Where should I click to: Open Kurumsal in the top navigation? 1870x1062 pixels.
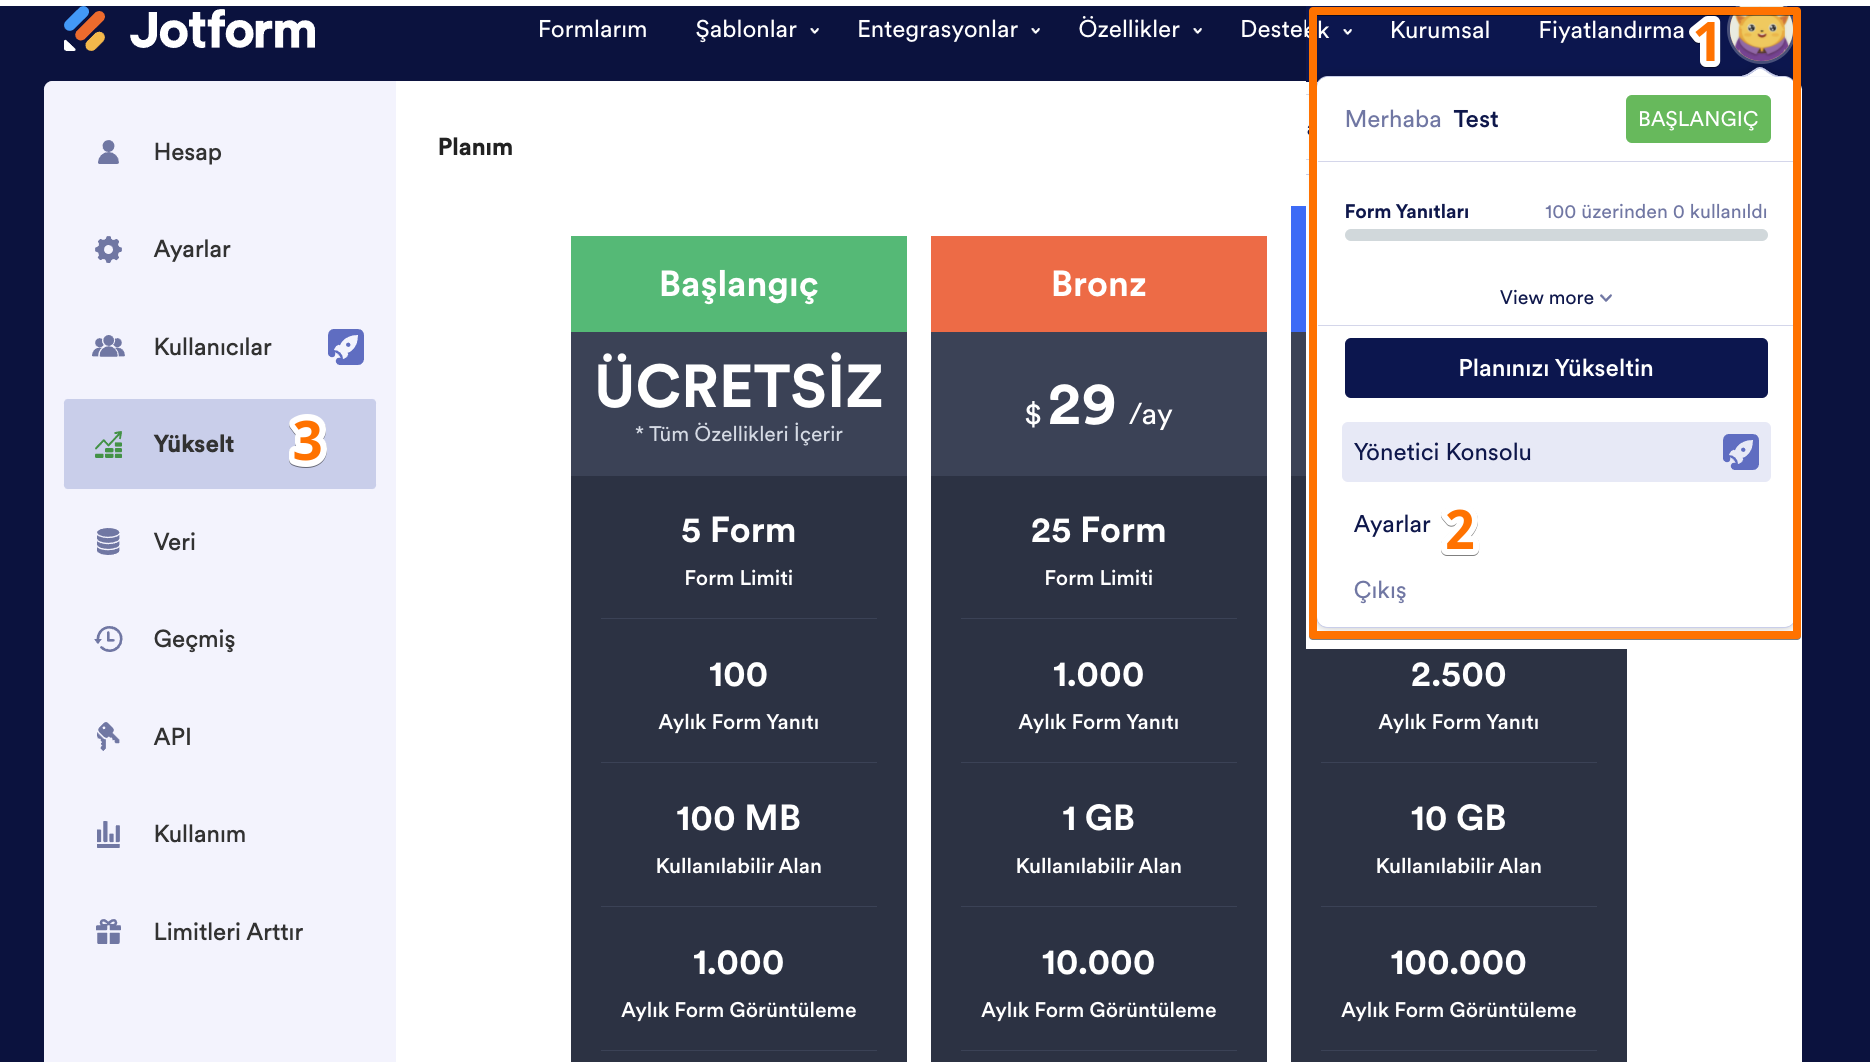pos(1440,30)
